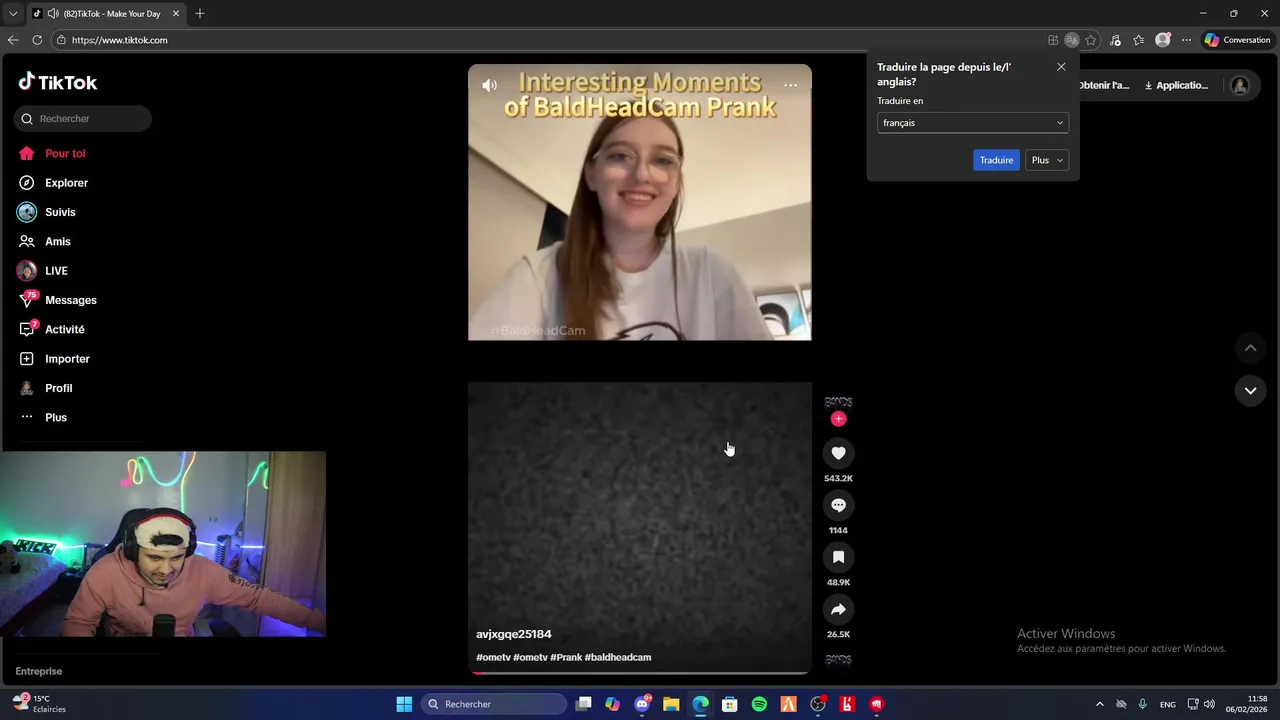Click the Entreprise footer link

point(39,671)
